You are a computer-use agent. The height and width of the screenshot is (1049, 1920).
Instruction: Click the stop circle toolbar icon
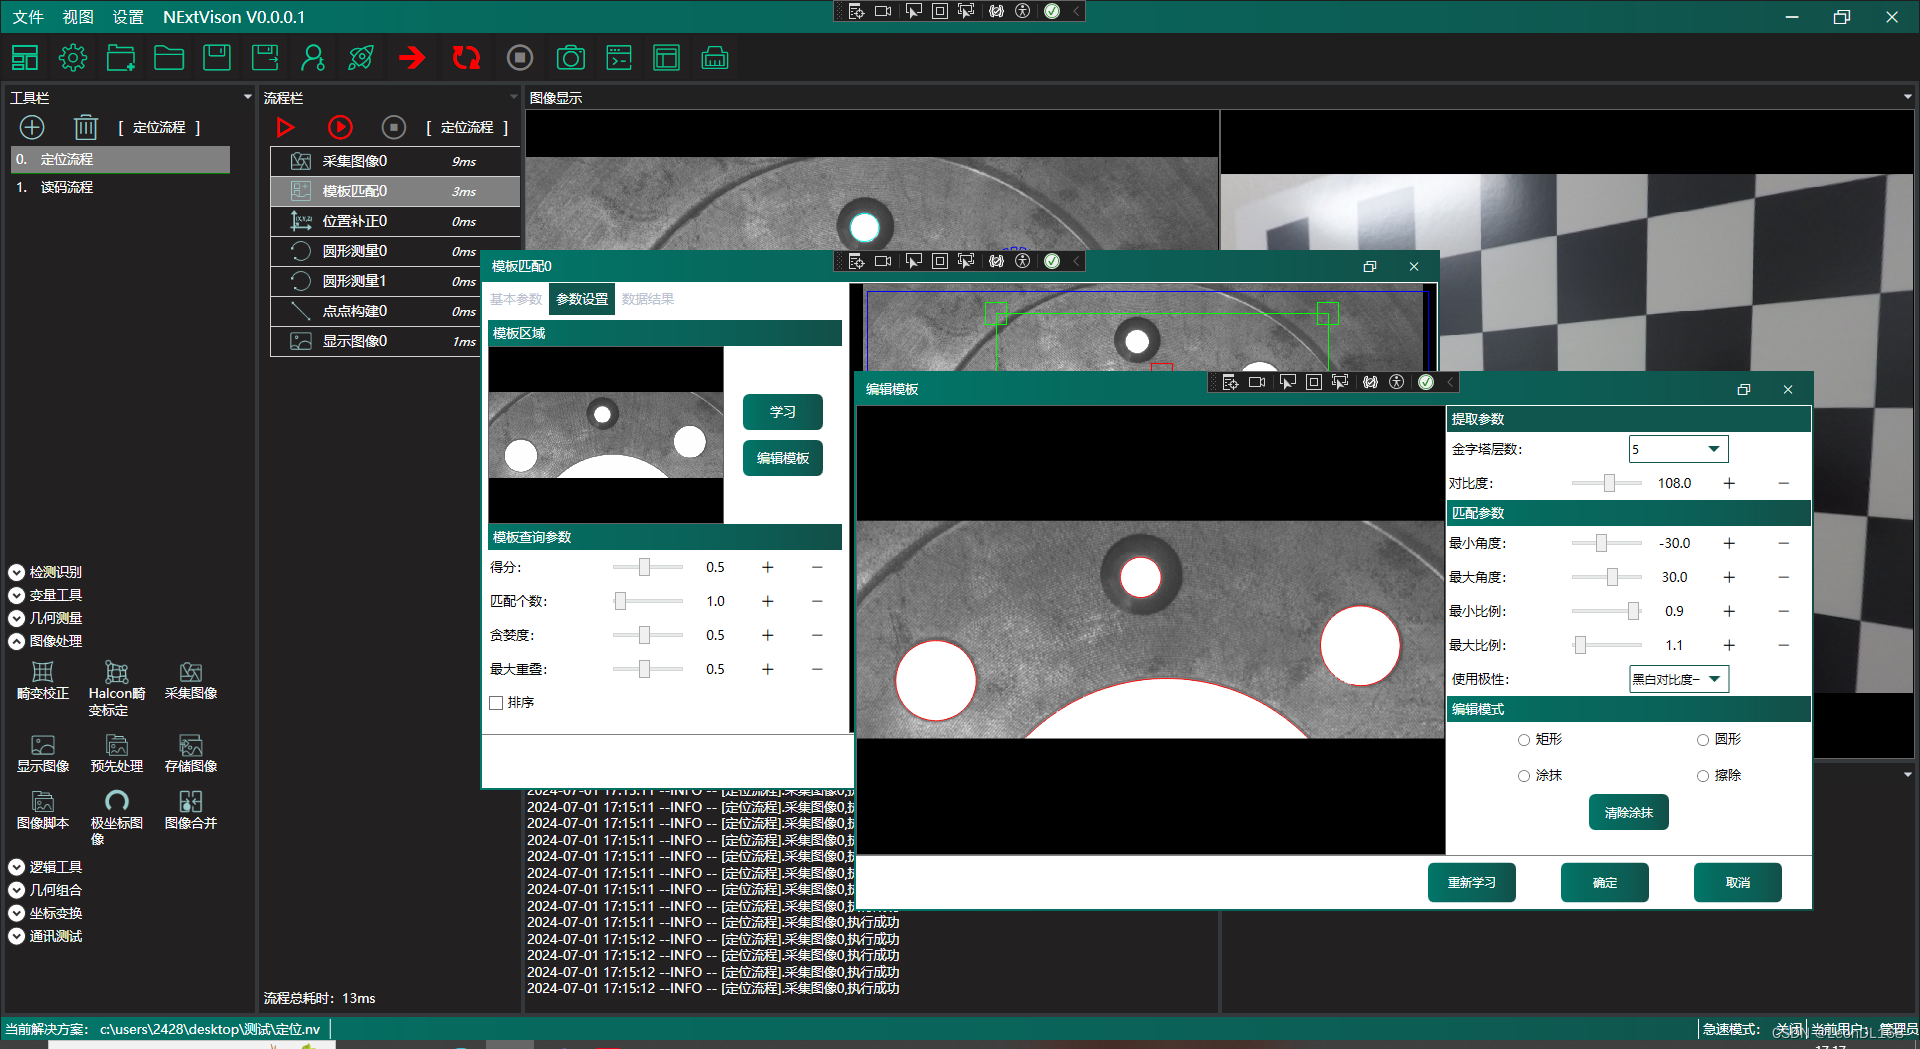tap(520, 58)
